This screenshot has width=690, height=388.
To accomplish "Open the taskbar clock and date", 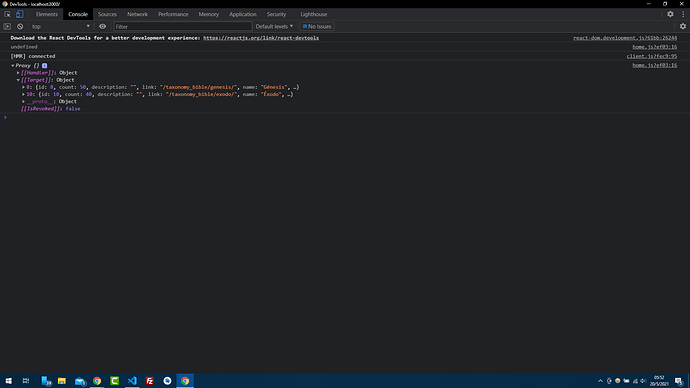I will tap(659, 381).
